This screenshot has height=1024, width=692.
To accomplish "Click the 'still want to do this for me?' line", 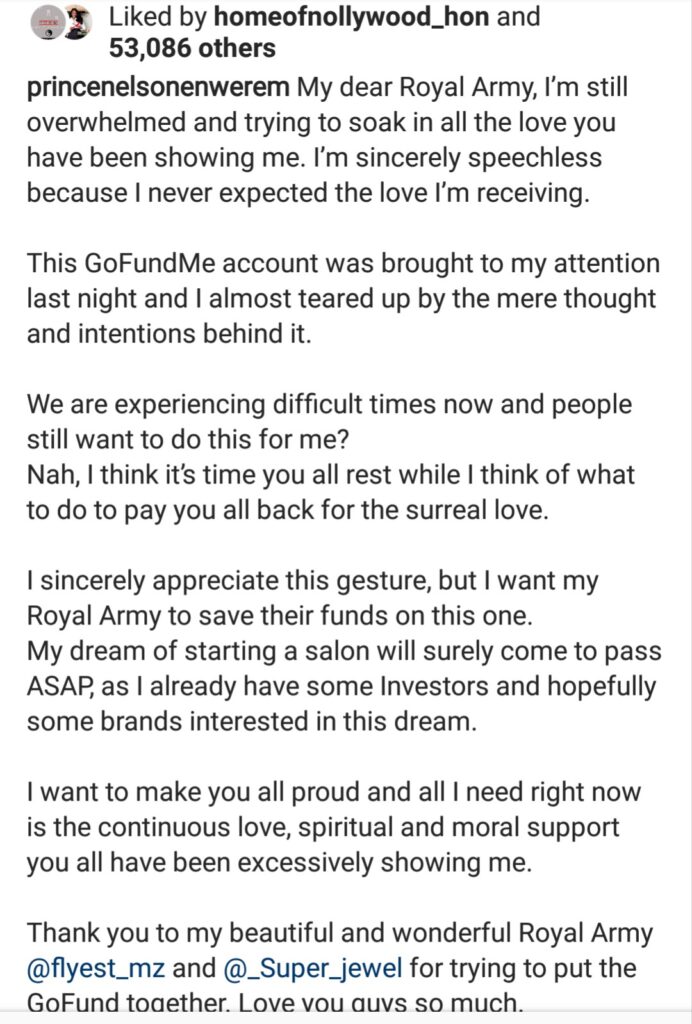I will [x=188, y=440].
